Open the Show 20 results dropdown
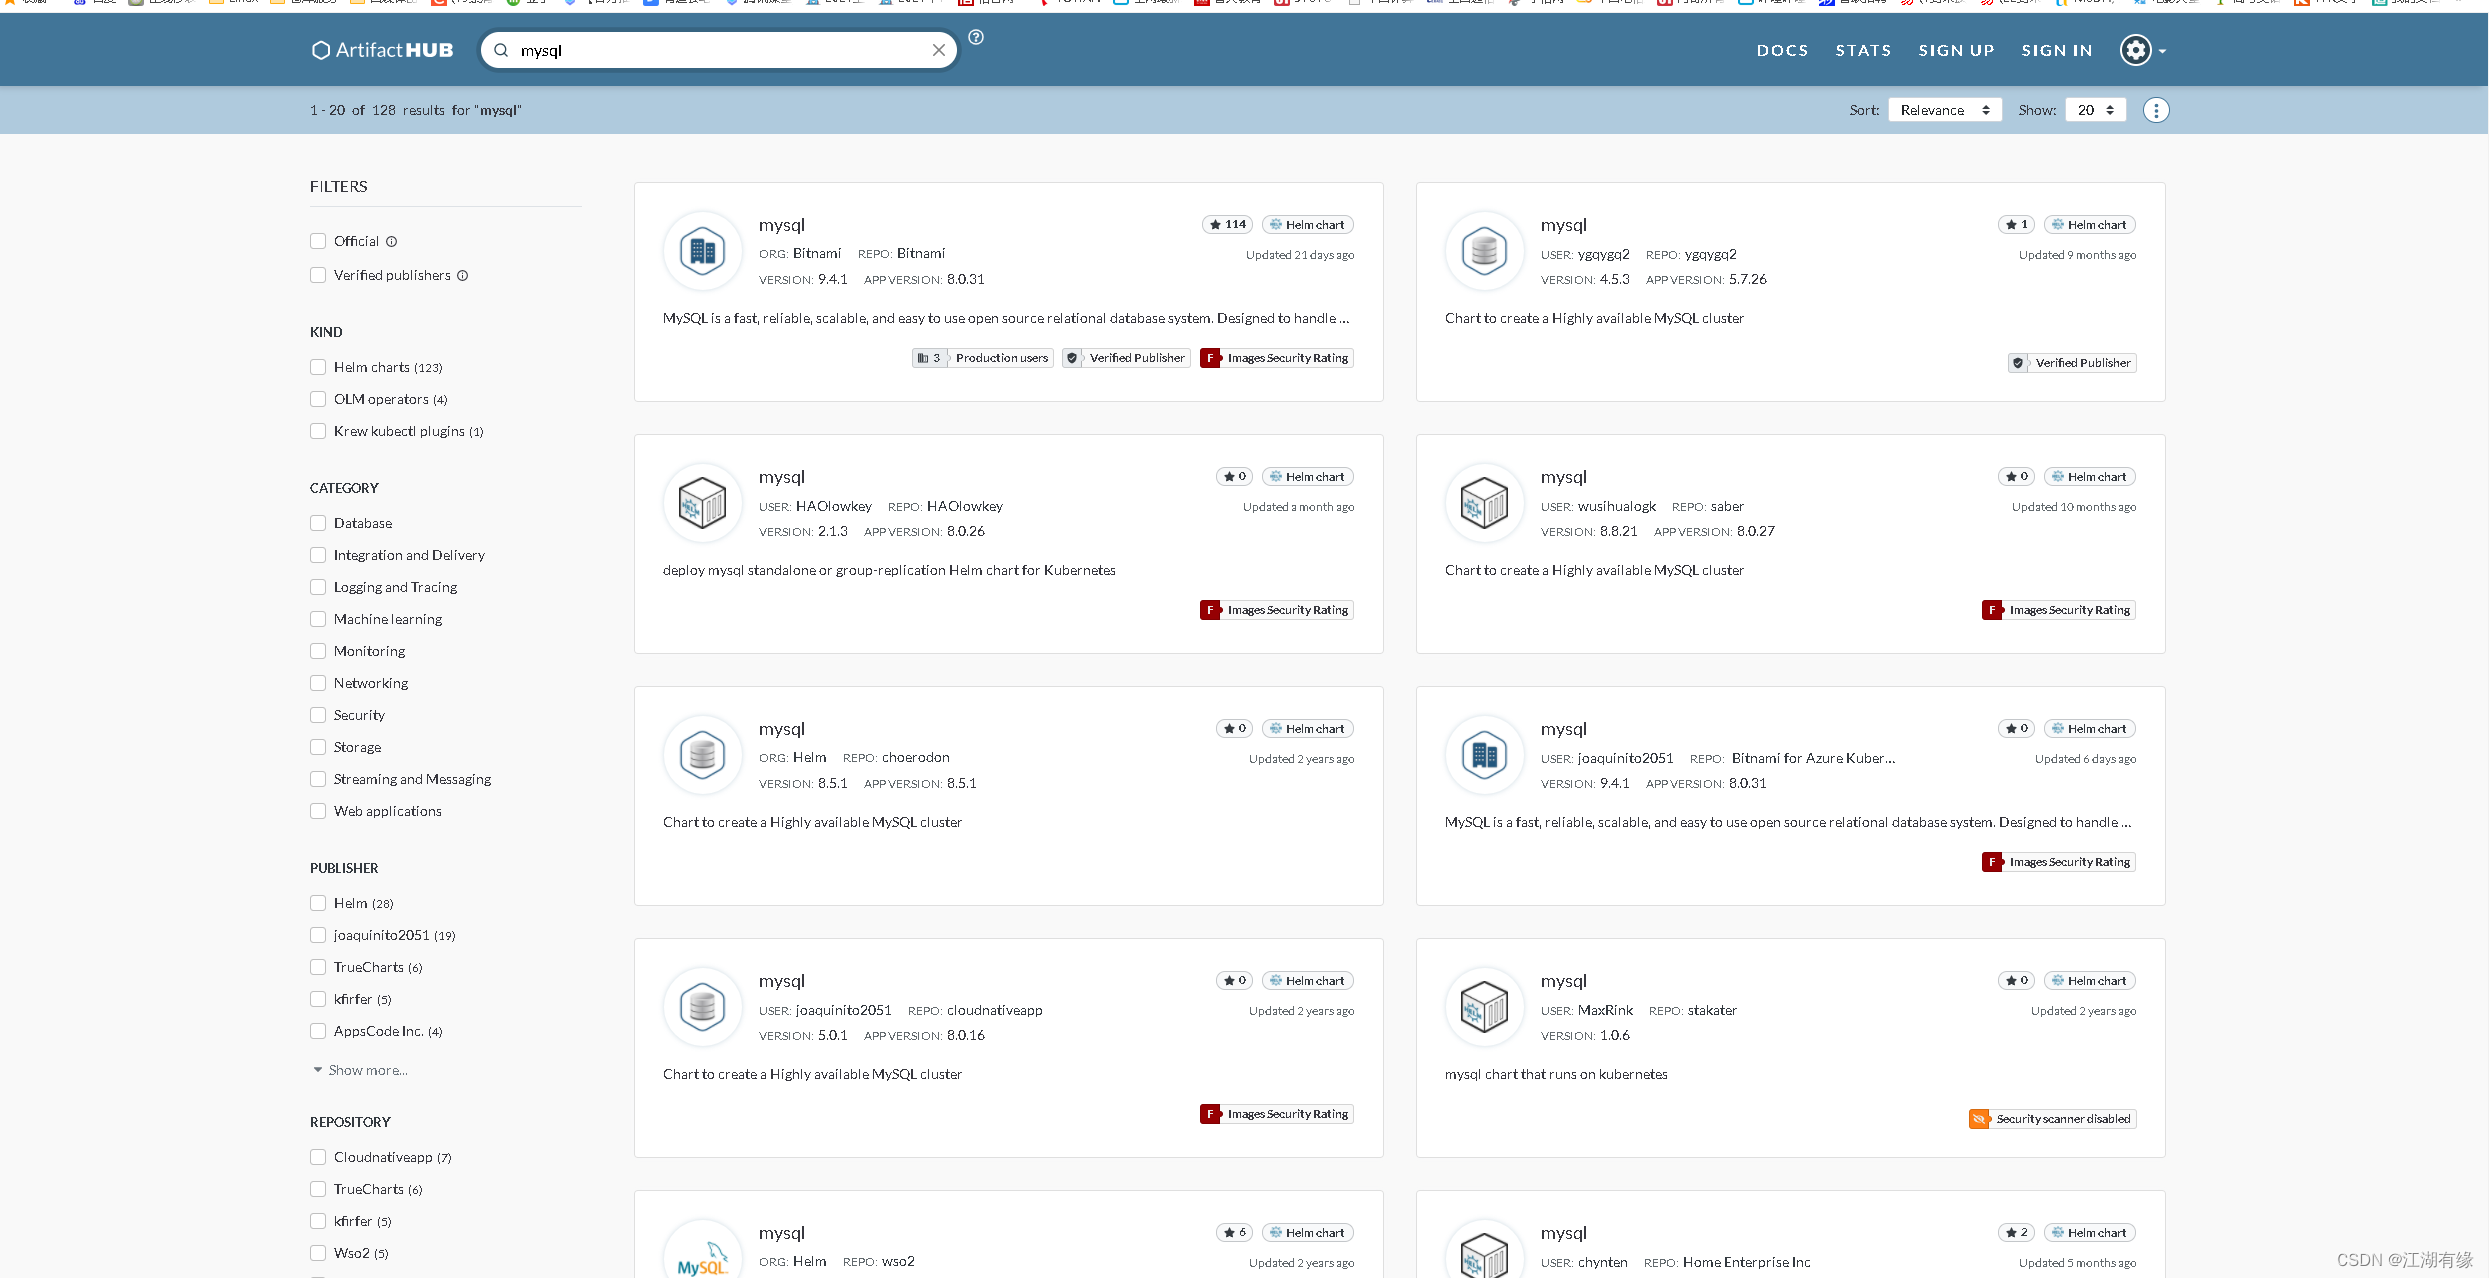This screenshot has width=2489, height=1278. tap(2095, 110)
